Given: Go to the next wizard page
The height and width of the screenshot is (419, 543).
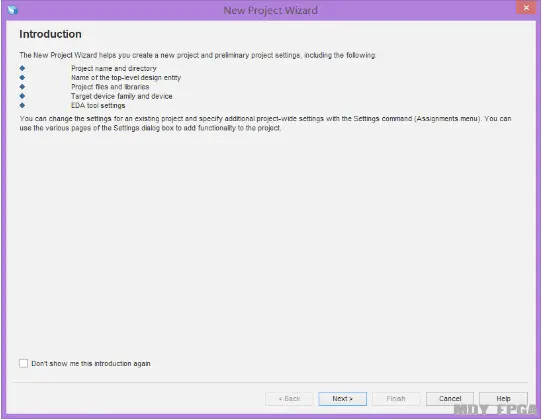Looking at the screenshot, I should [x=342, y=399].
